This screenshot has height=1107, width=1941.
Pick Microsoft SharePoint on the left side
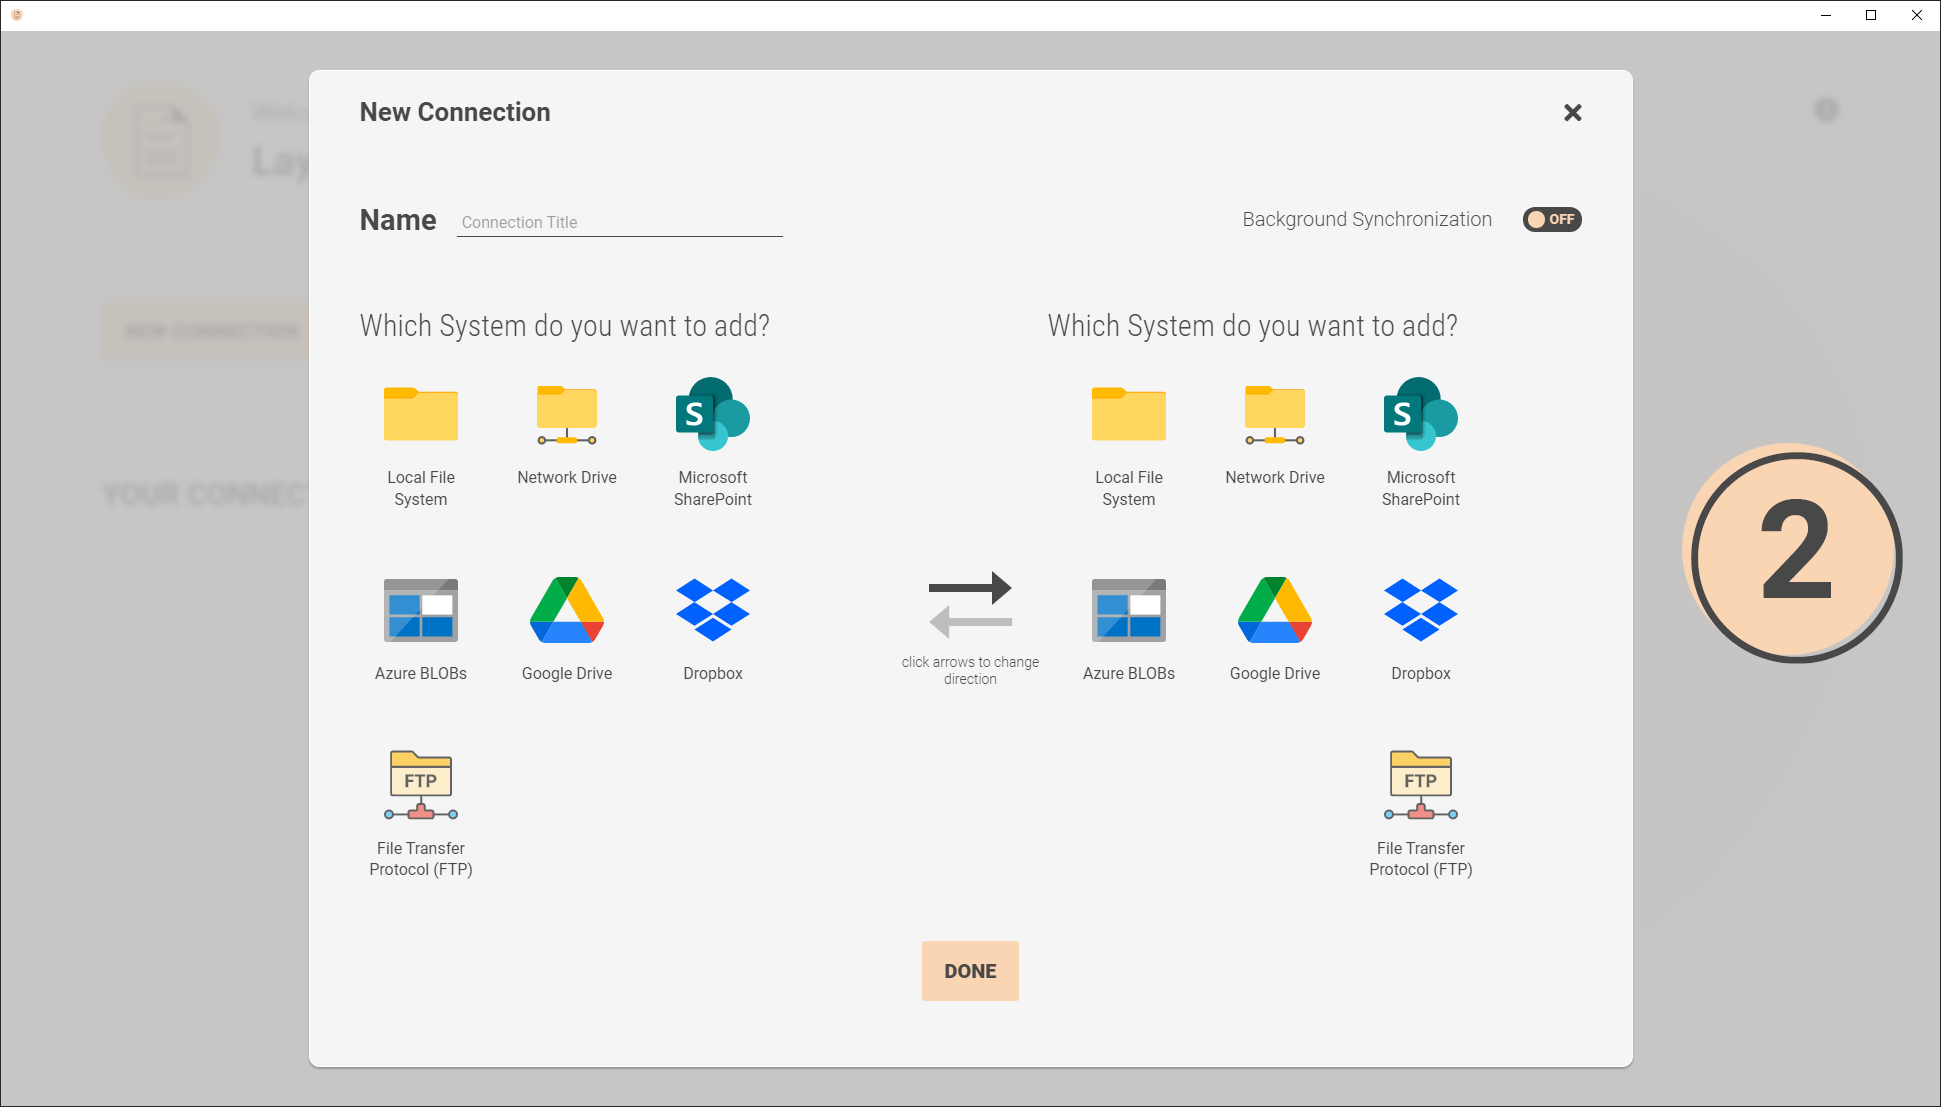713,415
